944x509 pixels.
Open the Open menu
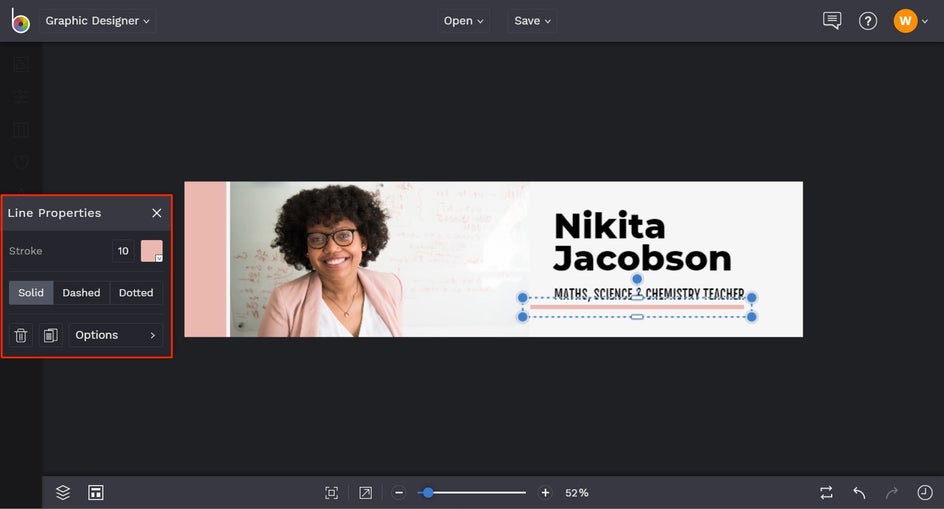[463, 21]
